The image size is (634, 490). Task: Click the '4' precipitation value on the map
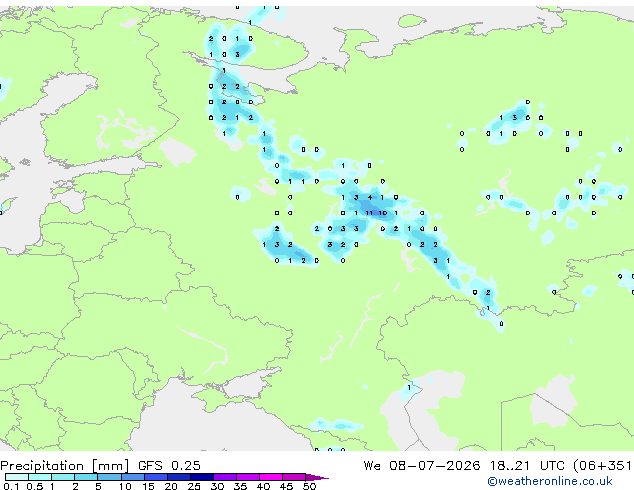pos(370,197)
